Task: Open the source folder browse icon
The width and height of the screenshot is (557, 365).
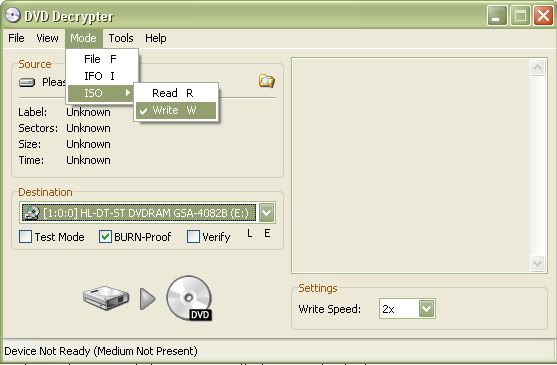Action: point(266,81)
